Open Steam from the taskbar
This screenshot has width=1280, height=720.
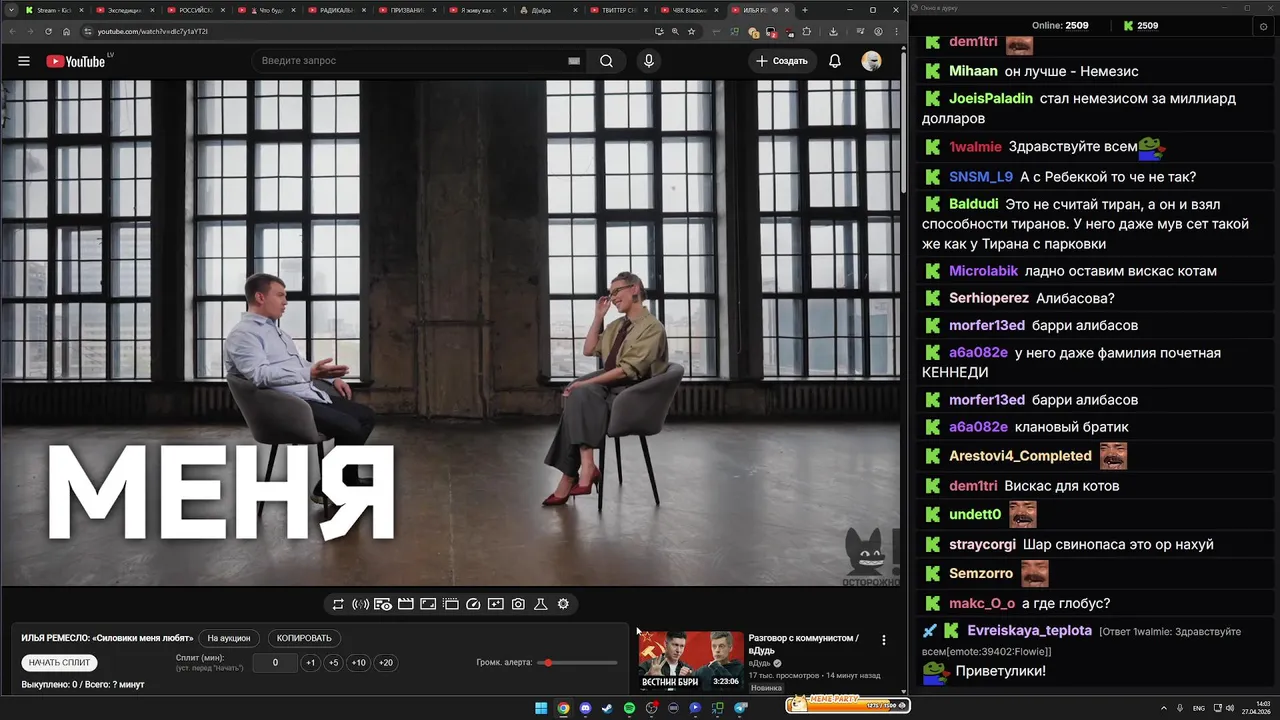[607, 708]
